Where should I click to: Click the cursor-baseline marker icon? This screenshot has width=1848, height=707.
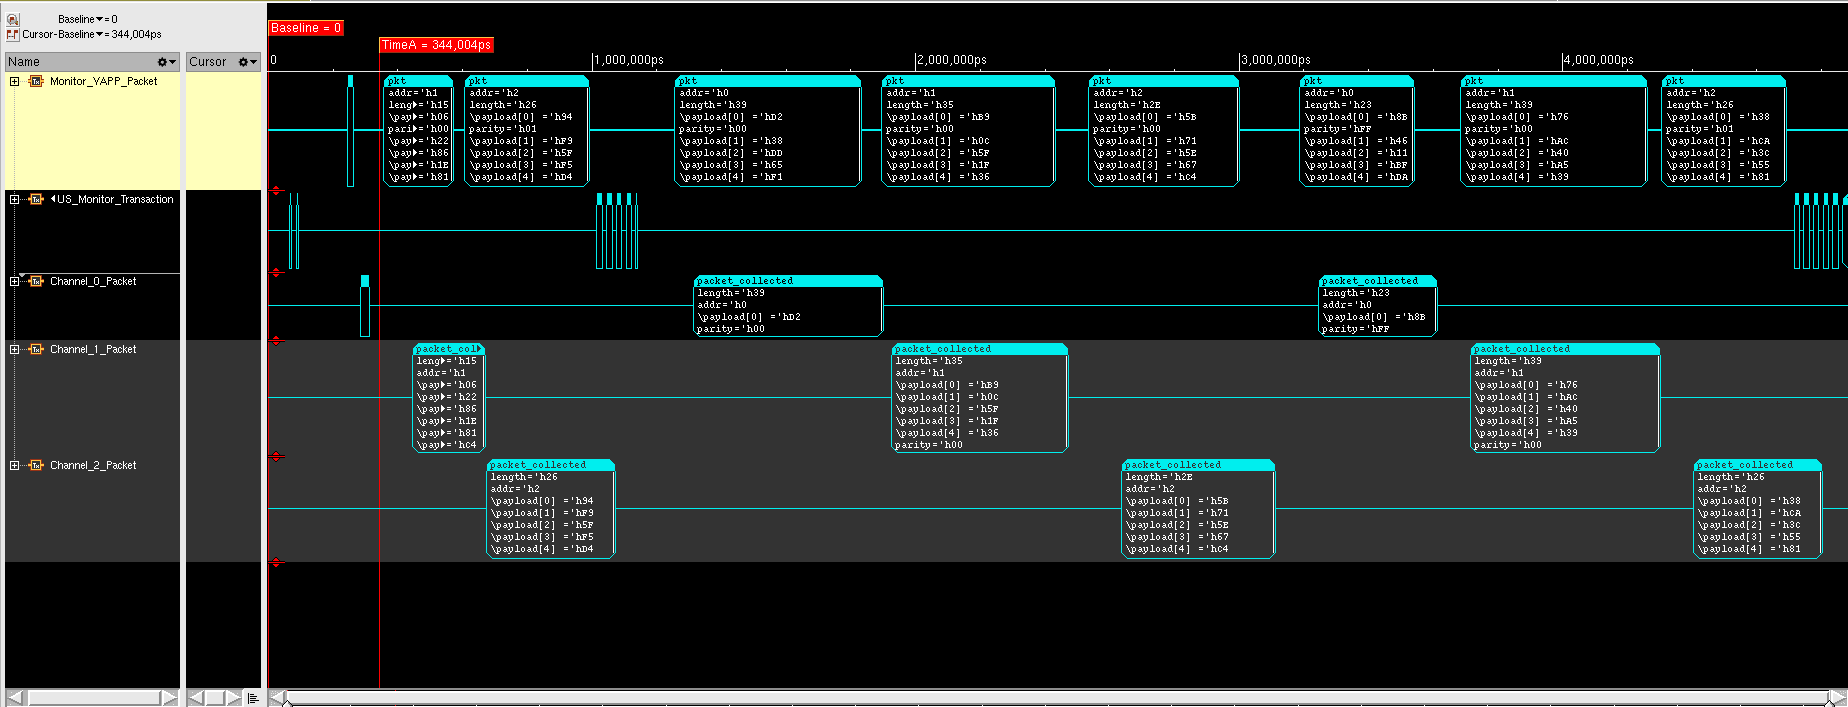click(x=13, y=34)
